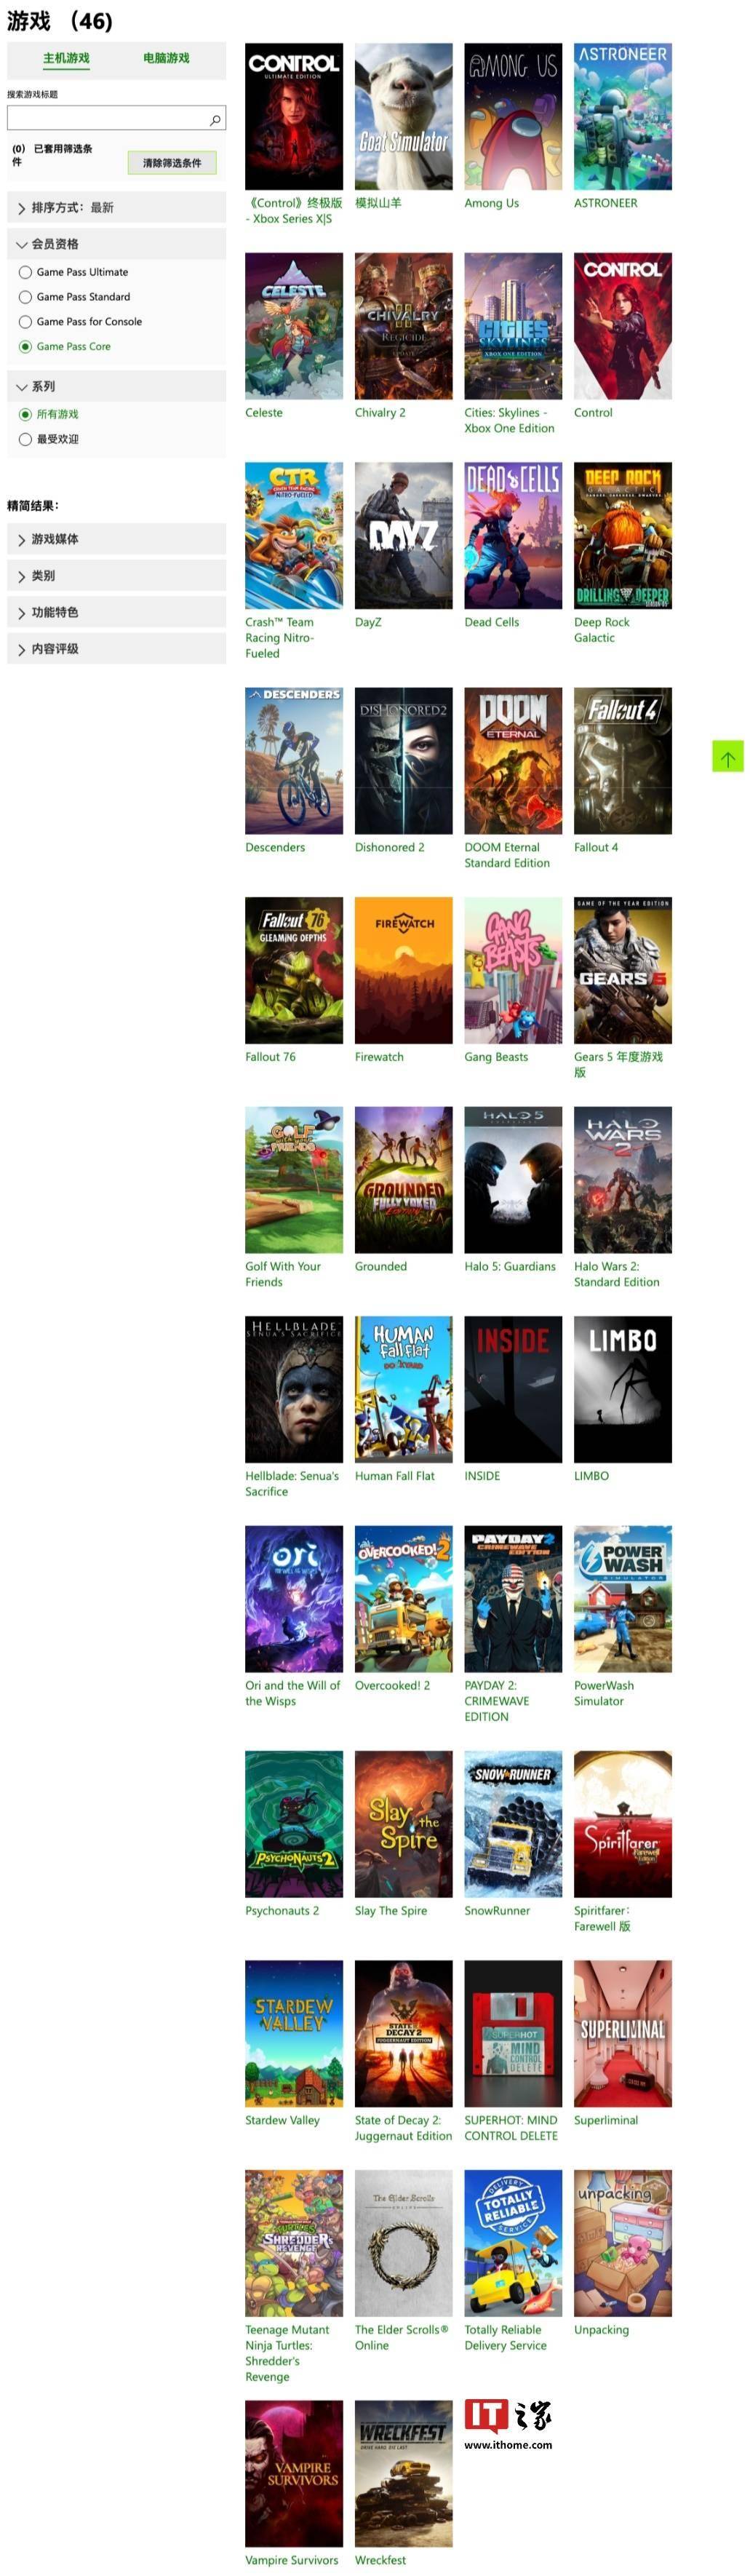Open the Among Us game cover

(x=513, y=116)
